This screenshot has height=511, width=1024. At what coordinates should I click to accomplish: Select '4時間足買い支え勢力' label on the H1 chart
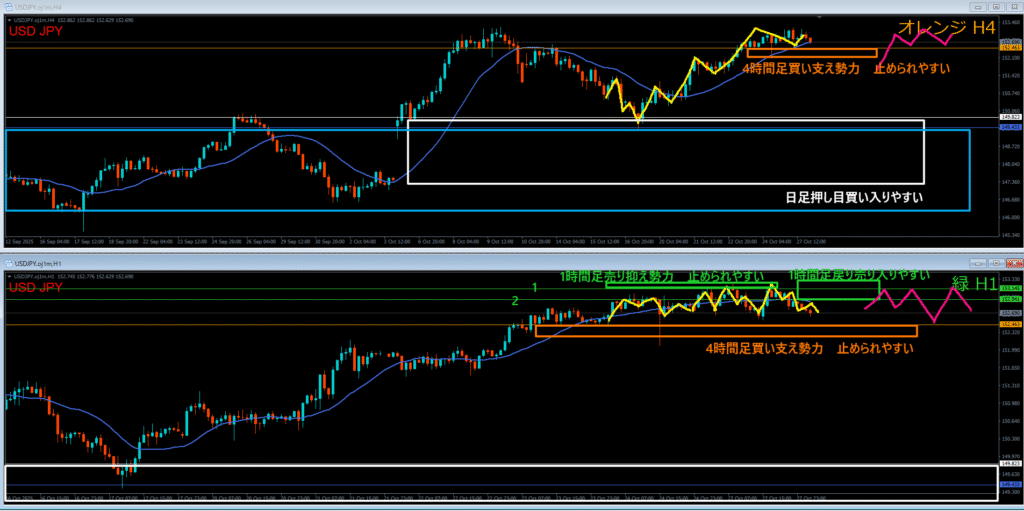coord(764,348)
